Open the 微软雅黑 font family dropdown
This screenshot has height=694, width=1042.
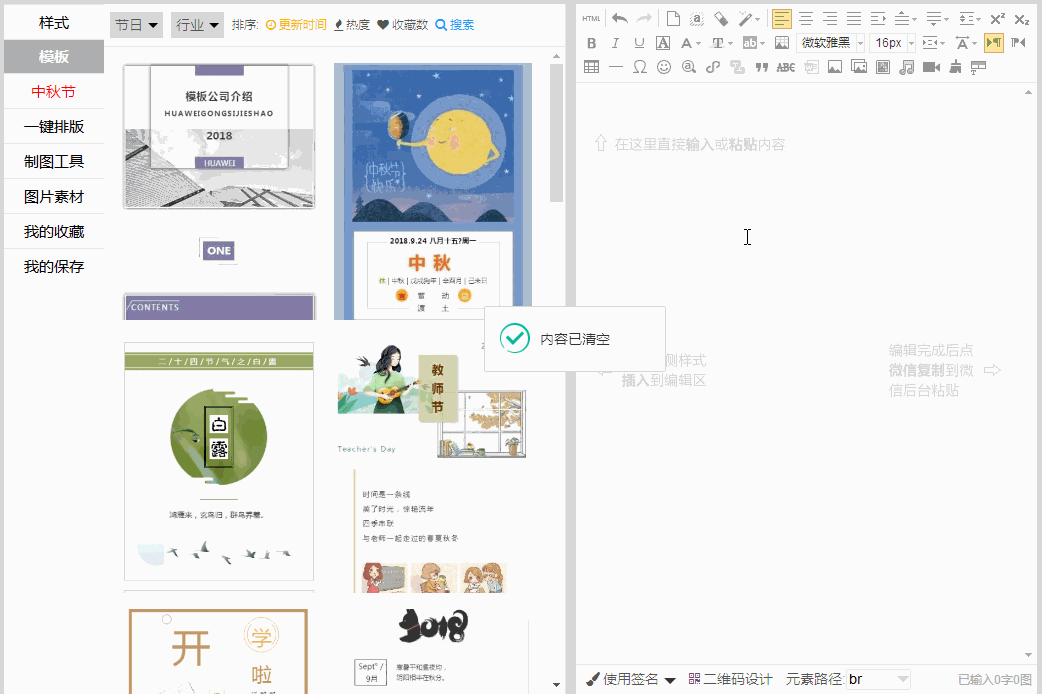point(830,43)
